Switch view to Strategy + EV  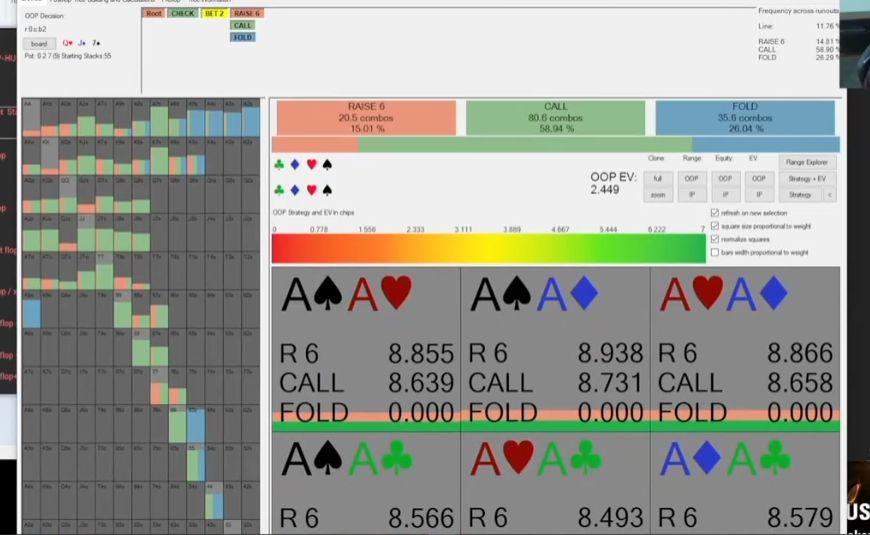tap(807, 179)
